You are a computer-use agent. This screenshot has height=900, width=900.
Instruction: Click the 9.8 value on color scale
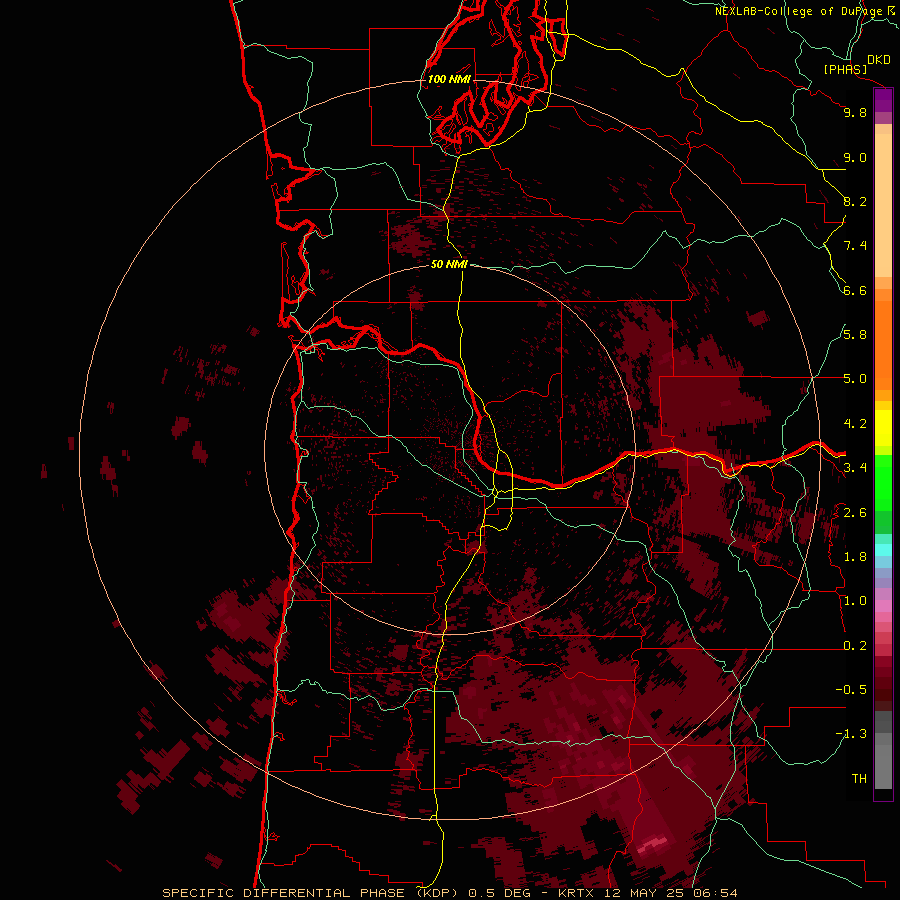click(x=855, y=112)
